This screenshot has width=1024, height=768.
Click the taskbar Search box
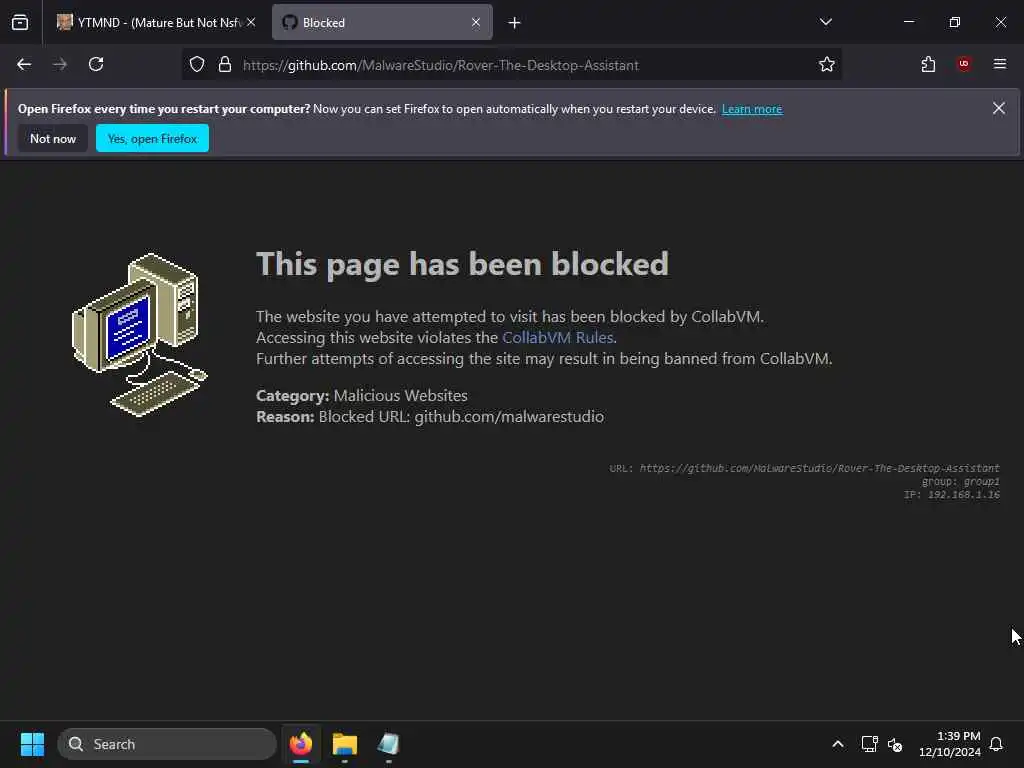[x=167, y=744]
